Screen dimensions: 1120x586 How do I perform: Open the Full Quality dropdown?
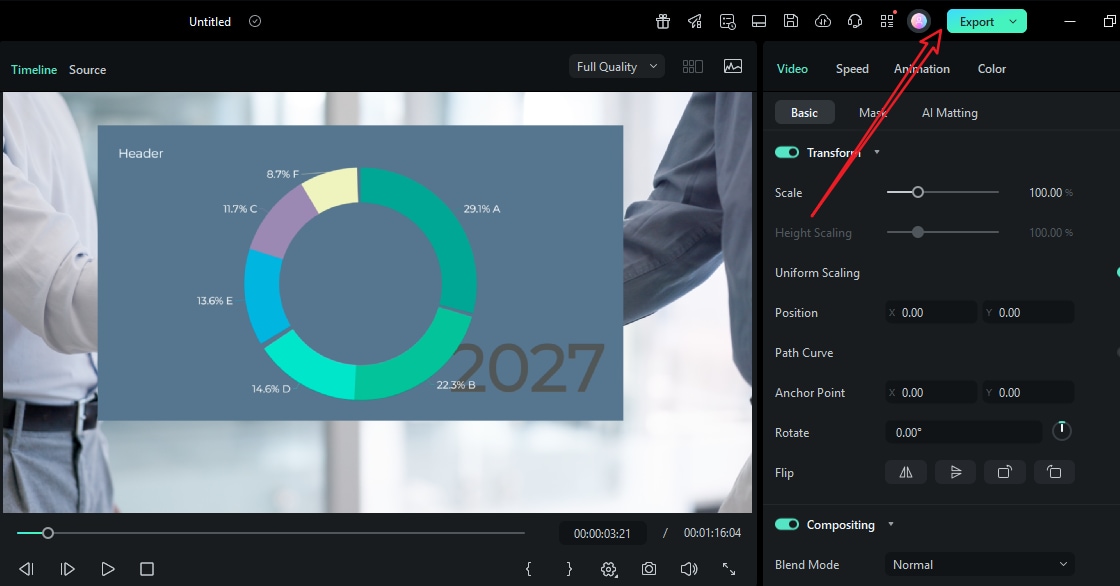[x=616, y=66]
